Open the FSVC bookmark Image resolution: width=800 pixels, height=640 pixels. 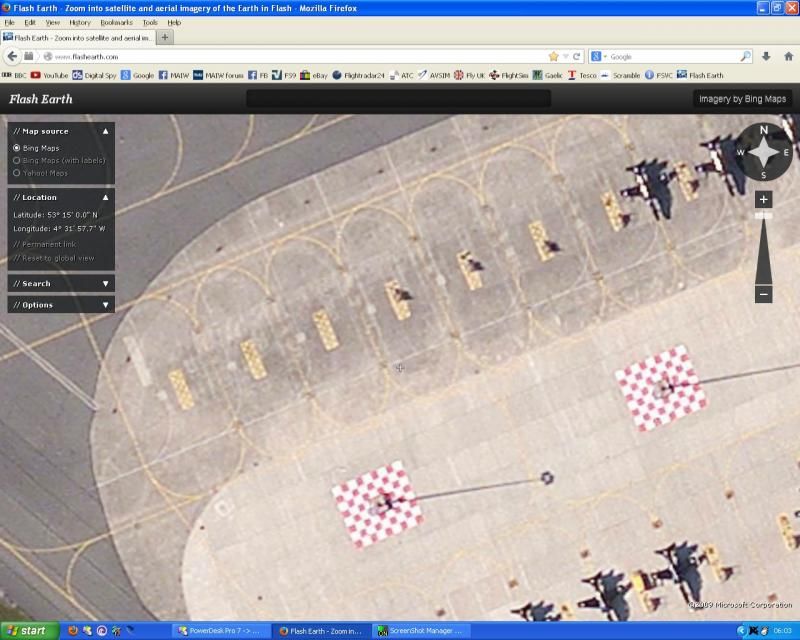point(659,75)
